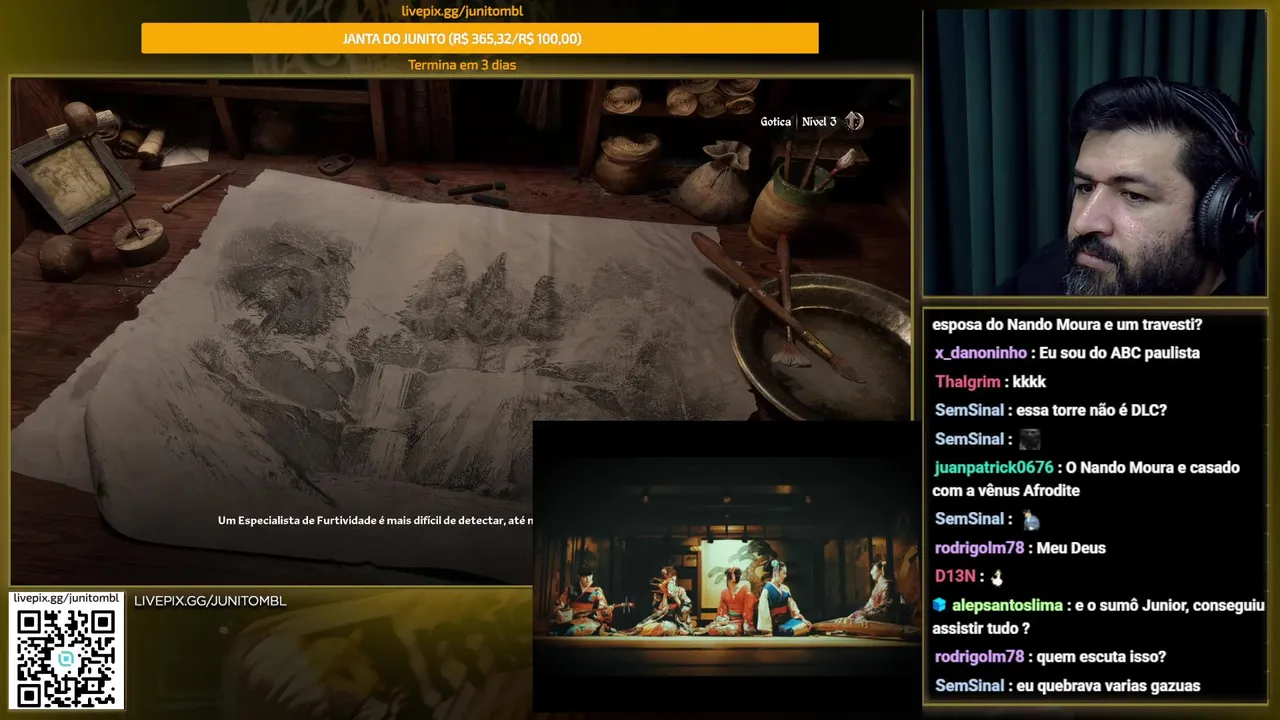Click the 'Termina em 3 dias' text
The width and height of the screenshot is (1280, 720).
tap(461, 65)
